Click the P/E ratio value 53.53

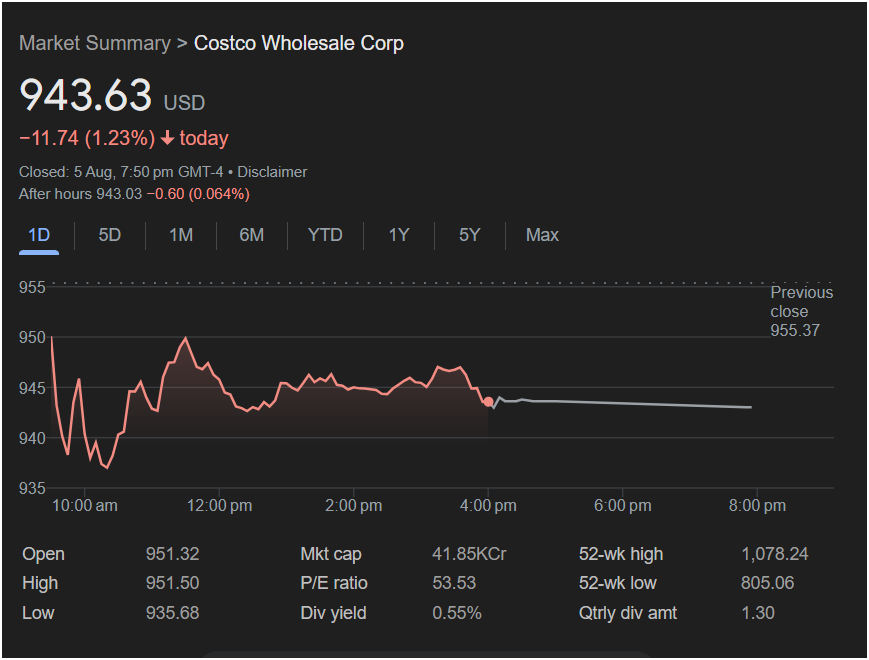[454, 583]
